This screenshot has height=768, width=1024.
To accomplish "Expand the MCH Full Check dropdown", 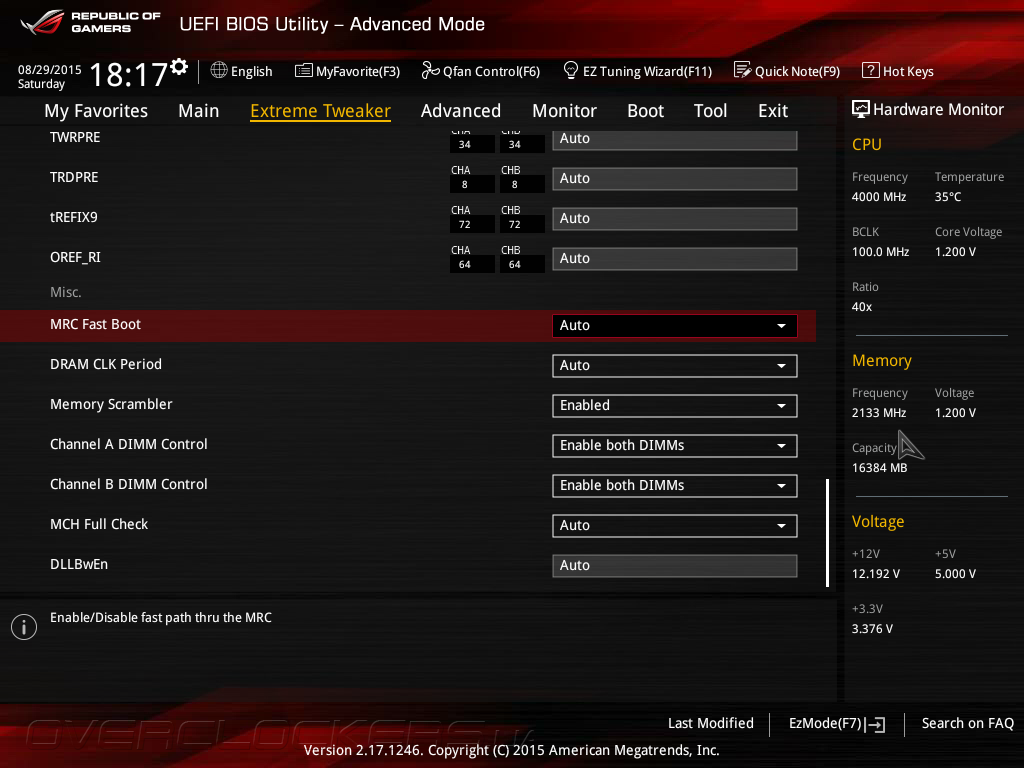I will (675, 526).
